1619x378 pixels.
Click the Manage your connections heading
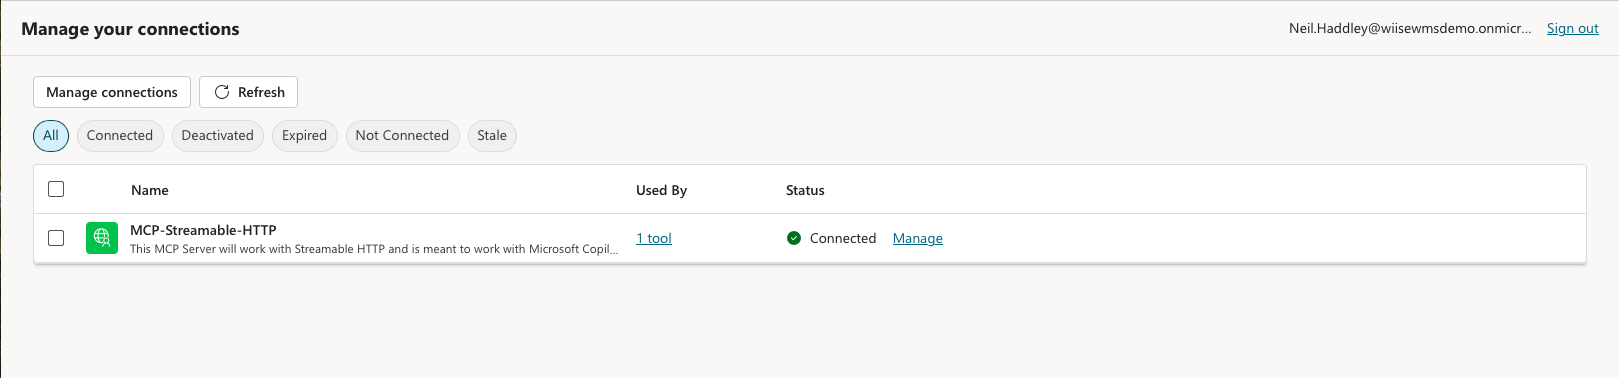click(130, 29)
